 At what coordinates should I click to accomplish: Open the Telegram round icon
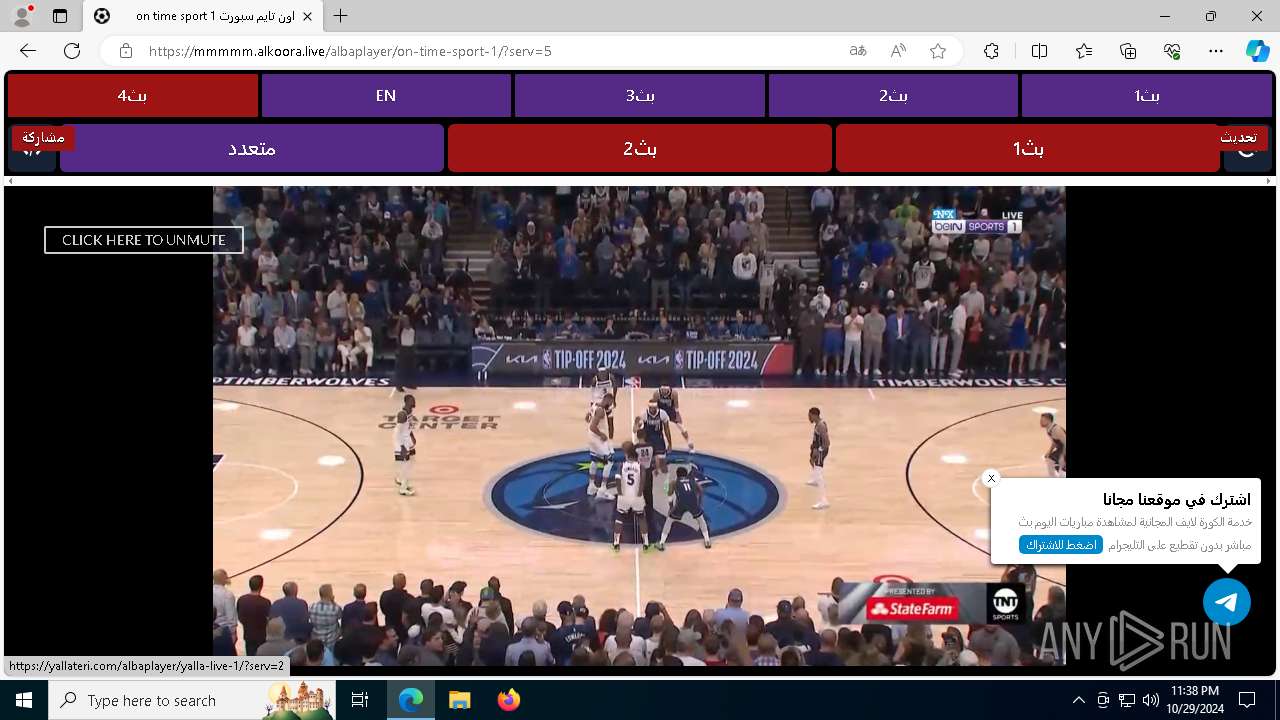click(x=1227, y=602)
